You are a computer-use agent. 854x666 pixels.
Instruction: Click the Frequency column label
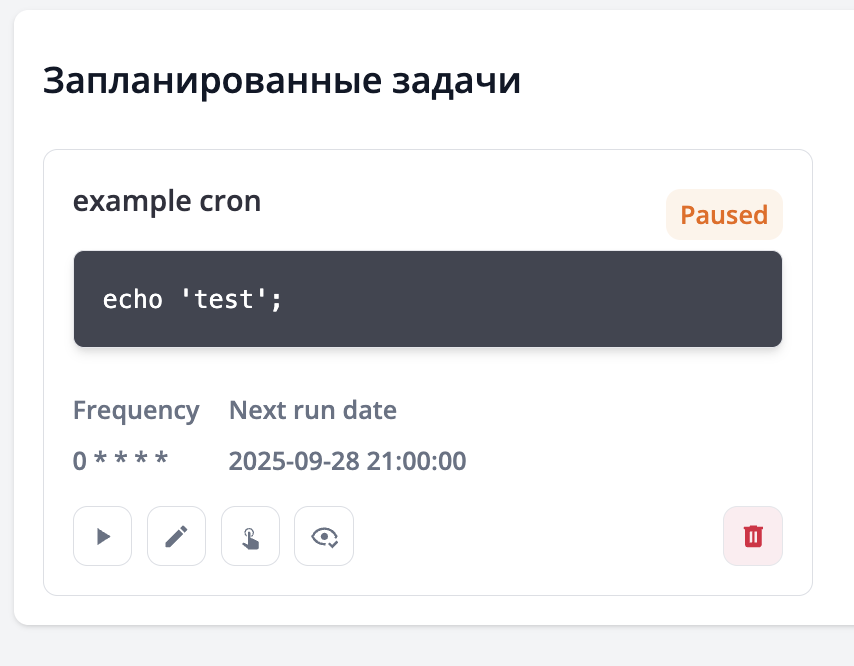click(136, 410)
